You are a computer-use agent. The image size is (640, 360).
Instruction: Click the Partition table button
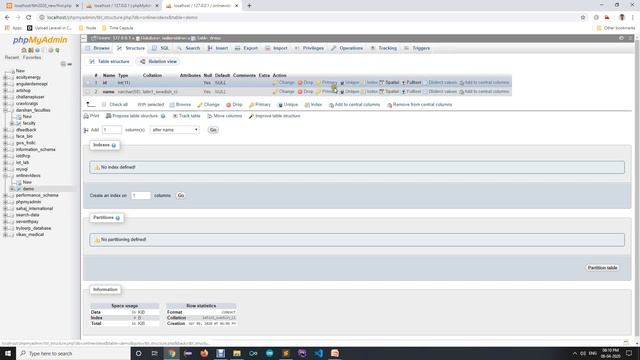pyautogui.click(x=602, y=268)
